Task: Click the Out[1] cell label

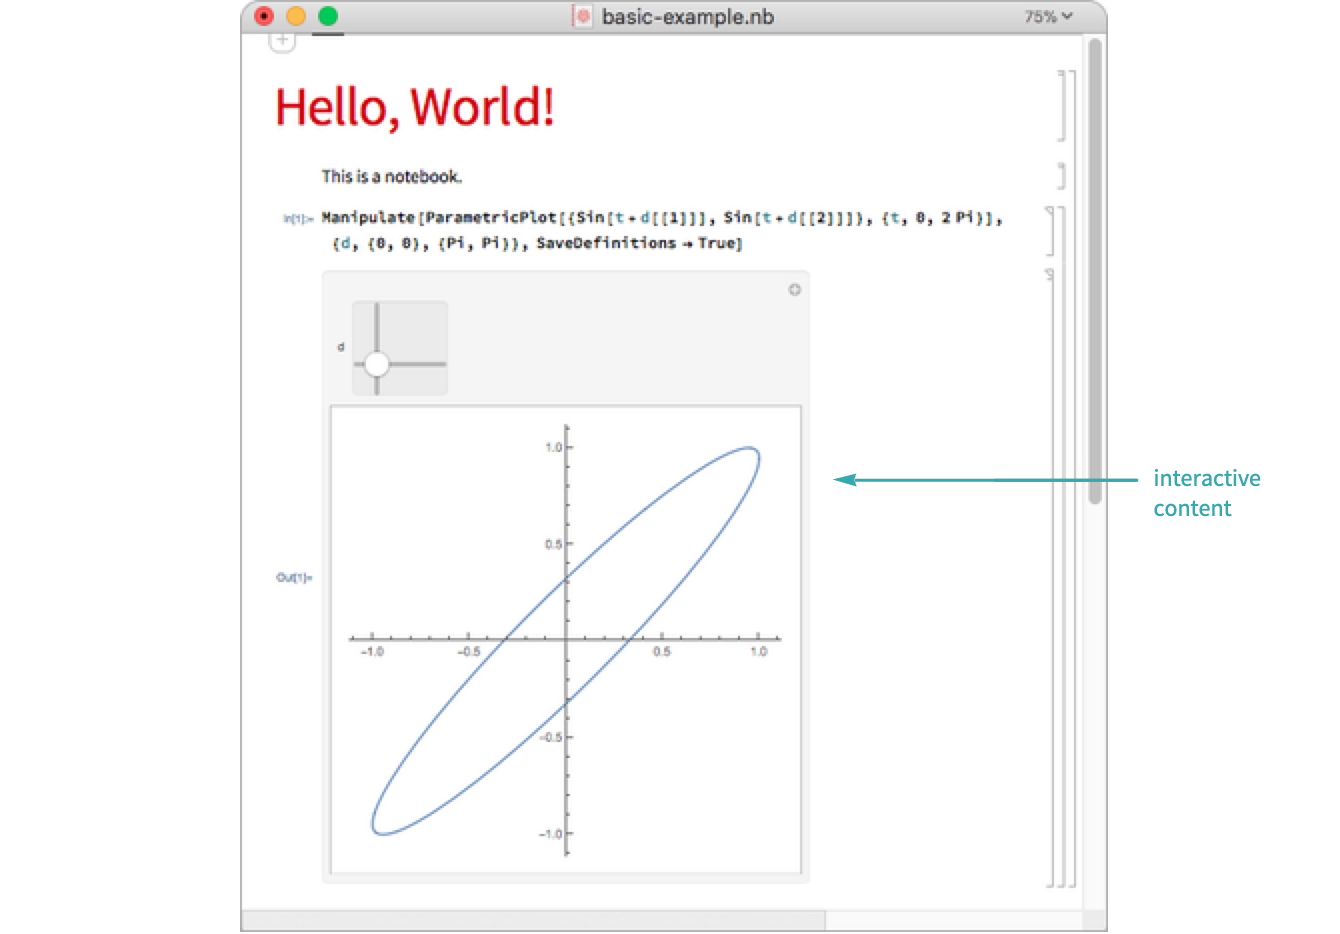Action: click(294, 577)
